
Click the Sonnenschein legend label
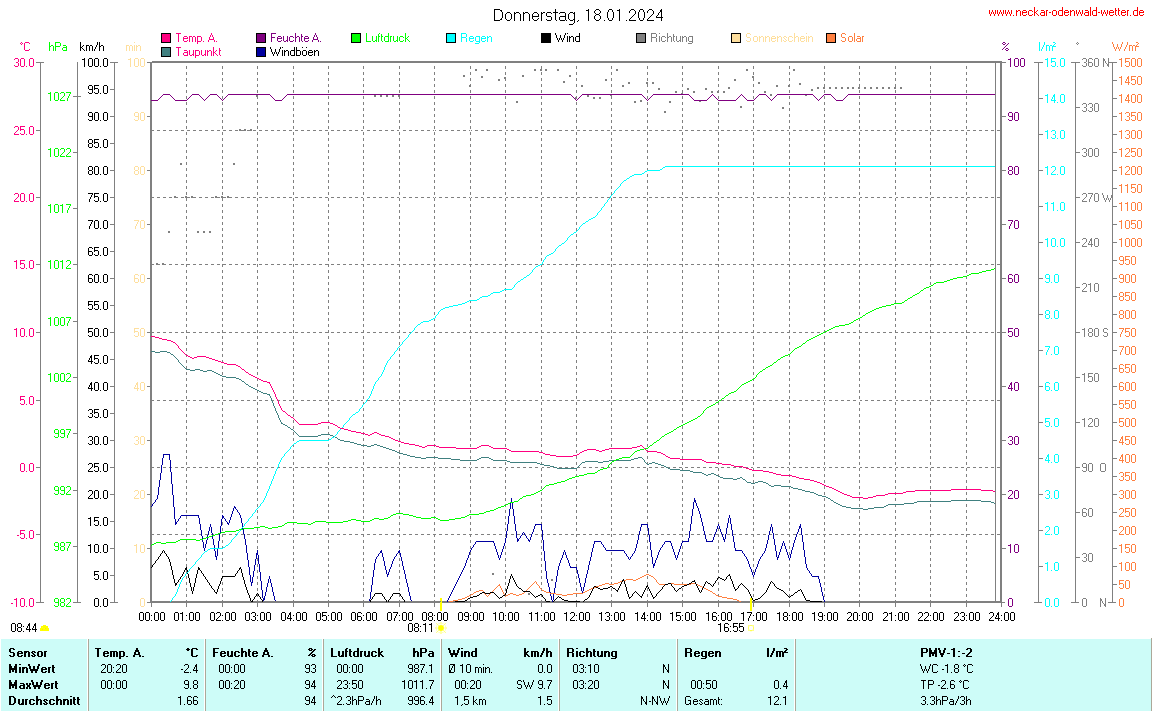779,38
